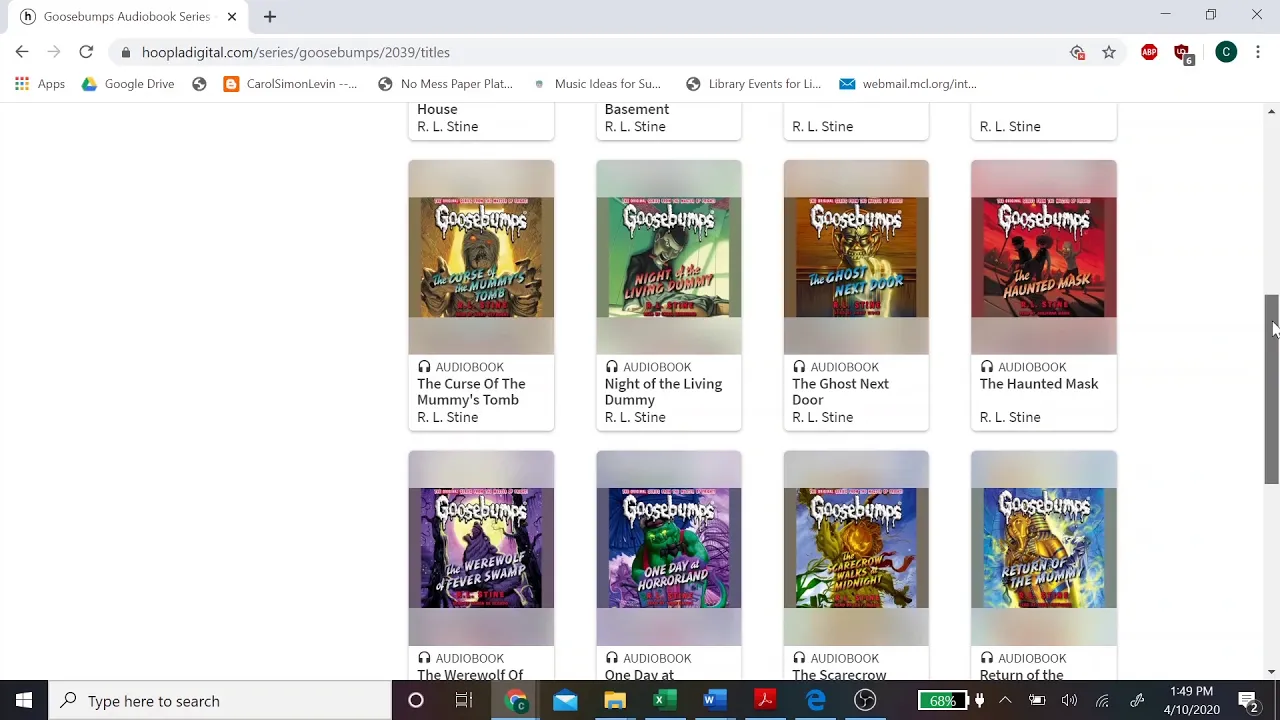The height and width of the screenshot is (720, 1280).
Task: Click the scrollbar down arrow
Action: [x=1271, y=672]
